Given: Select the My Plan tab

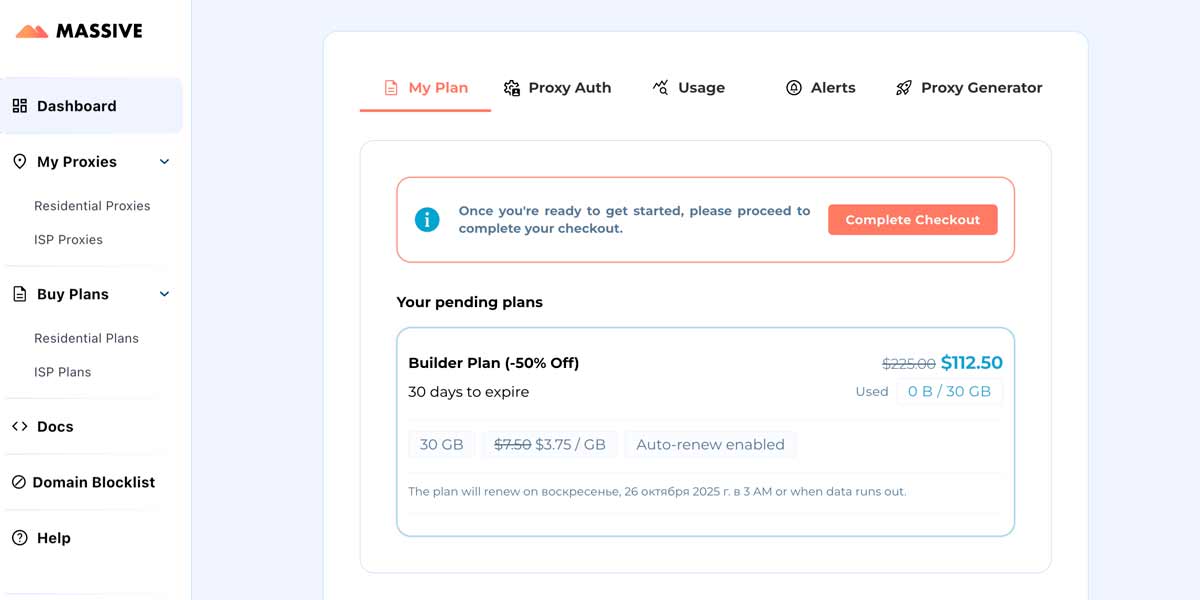Looking at the screenshot, I should 426,88.
